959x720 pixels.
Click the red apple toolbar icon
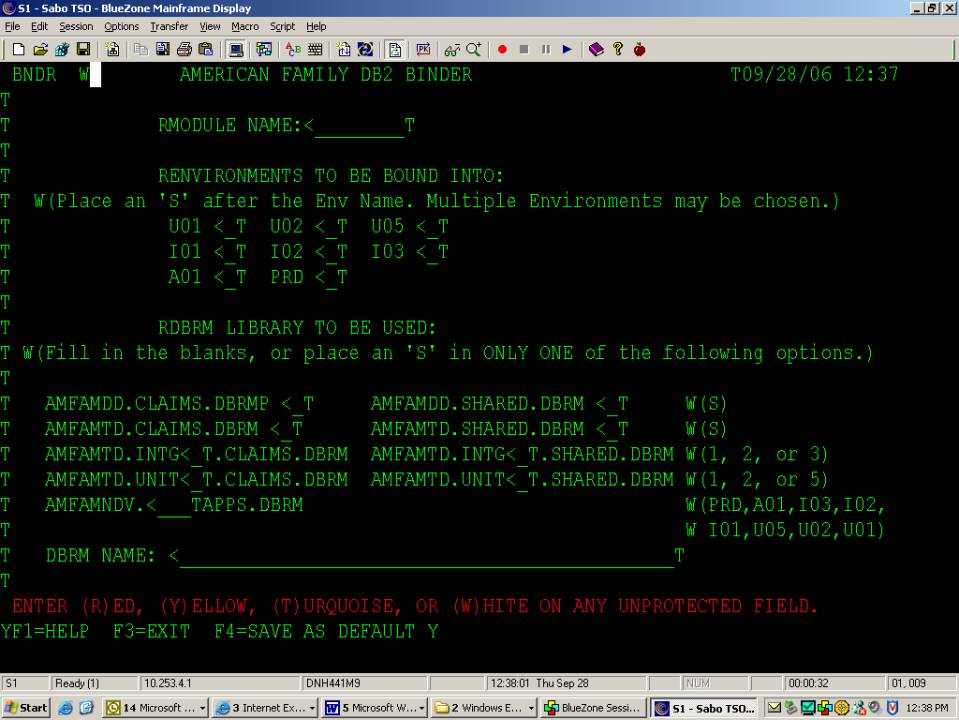[640, 50]
